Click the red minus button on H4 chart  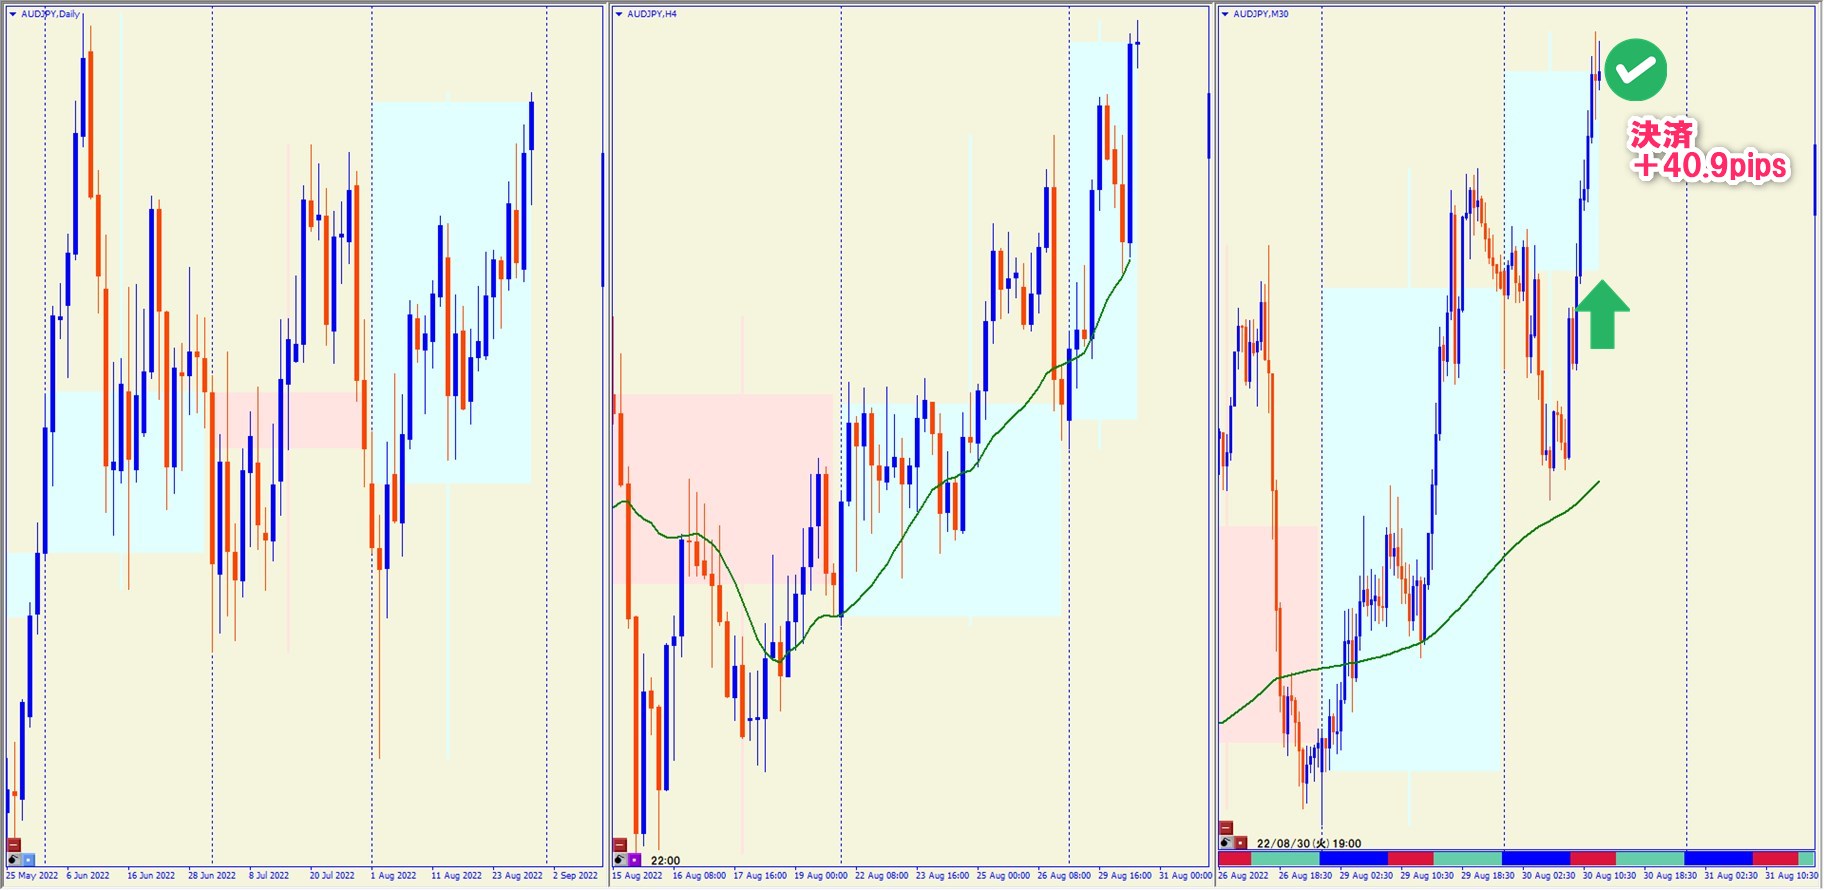pyautogui.click(x=620, y=845)
